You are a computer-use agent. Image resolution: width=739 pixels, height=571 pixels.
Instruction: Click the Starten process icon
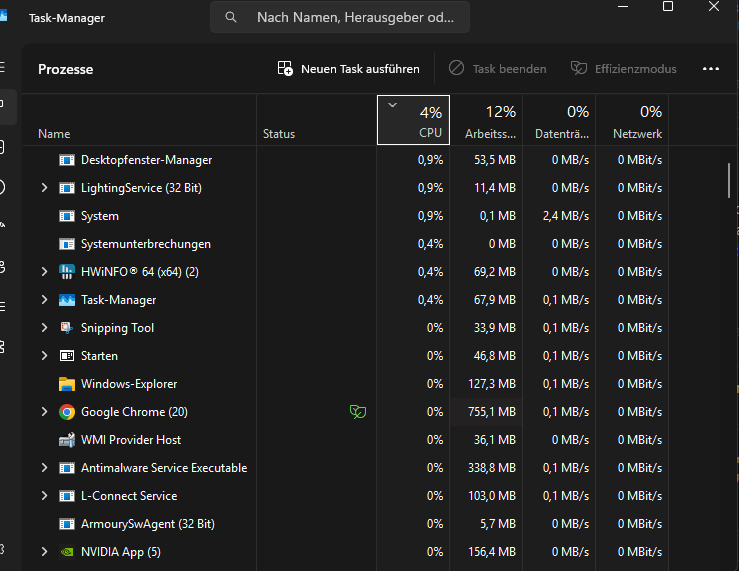pyautogui.click(x=66, y=356)
